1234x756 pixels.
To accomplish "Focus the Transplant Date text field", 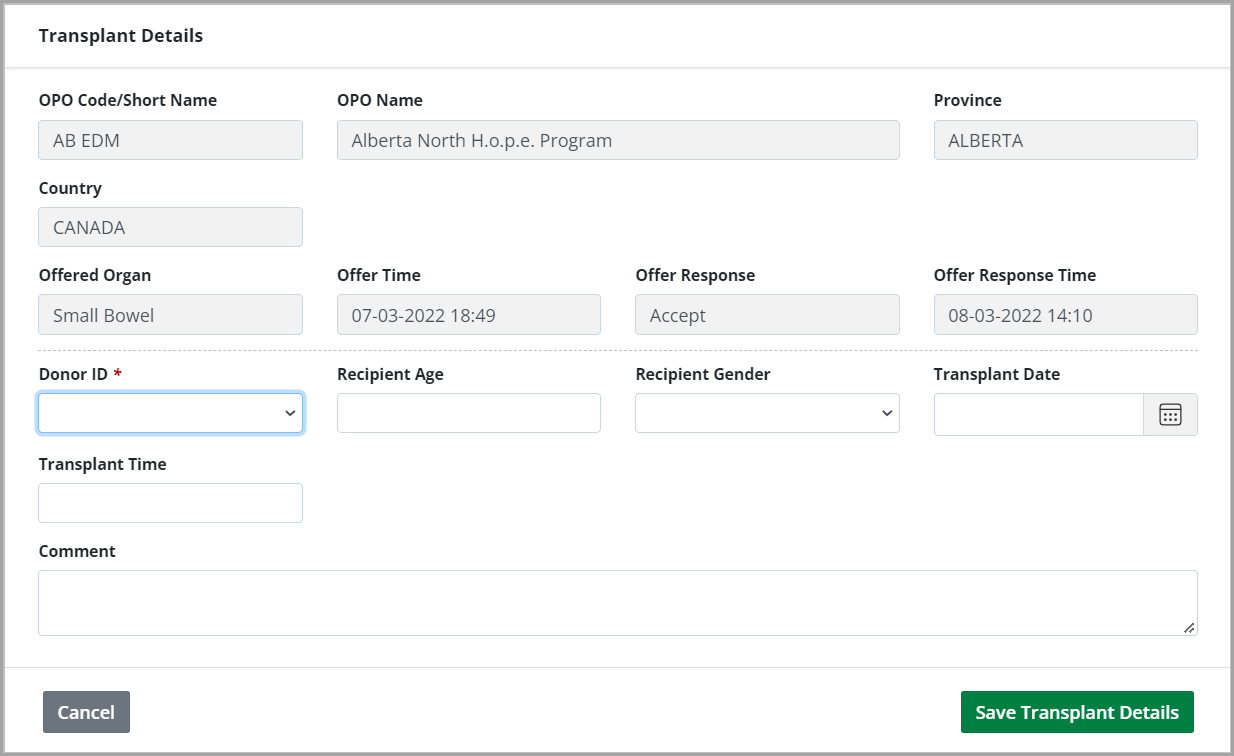I will [x=1038, y=414].
